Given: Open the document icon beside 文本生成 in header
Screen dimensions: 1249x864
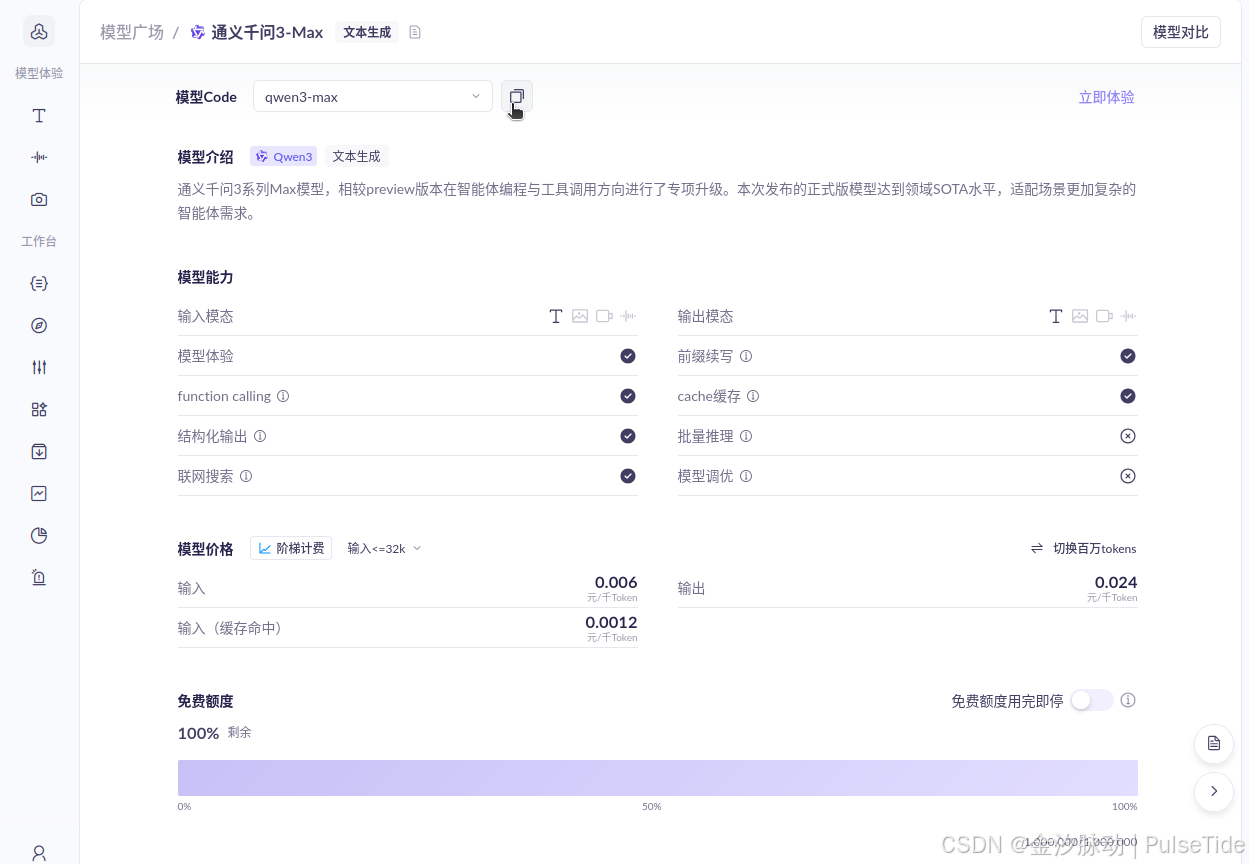Looking at the screenshot, I should click(415, 32).
